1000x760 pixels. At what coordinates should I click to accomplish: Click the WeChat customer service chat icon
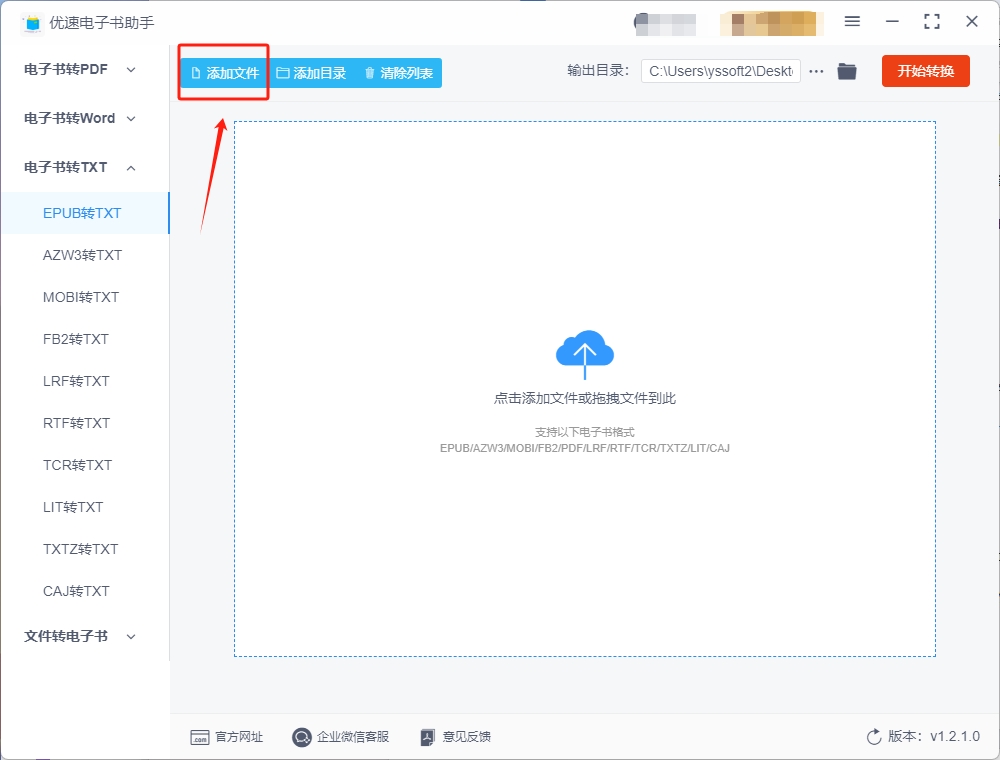click(x=301, y=737)
